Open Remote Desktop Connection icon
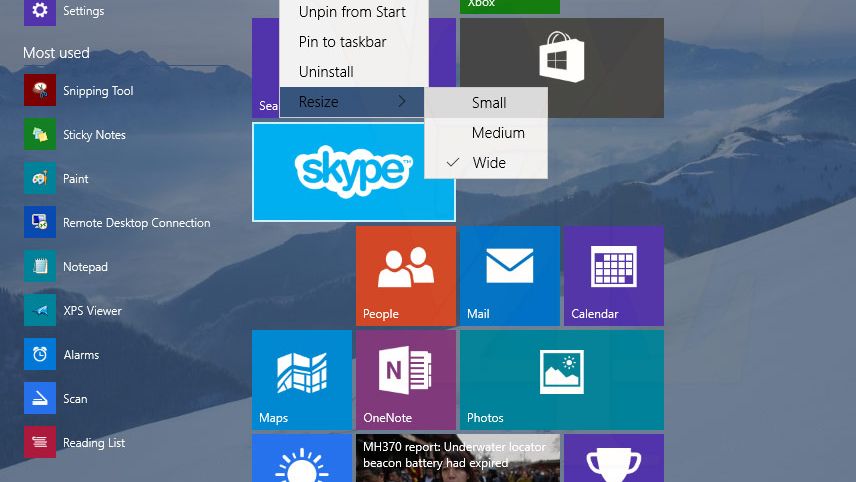 point(40,222)
